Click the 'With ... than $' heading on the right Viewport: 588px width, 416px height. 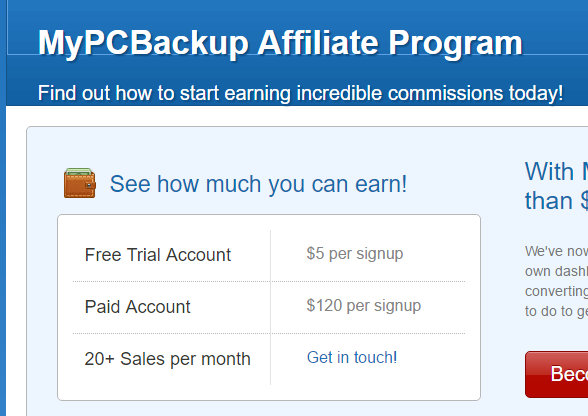click(556, 186)
